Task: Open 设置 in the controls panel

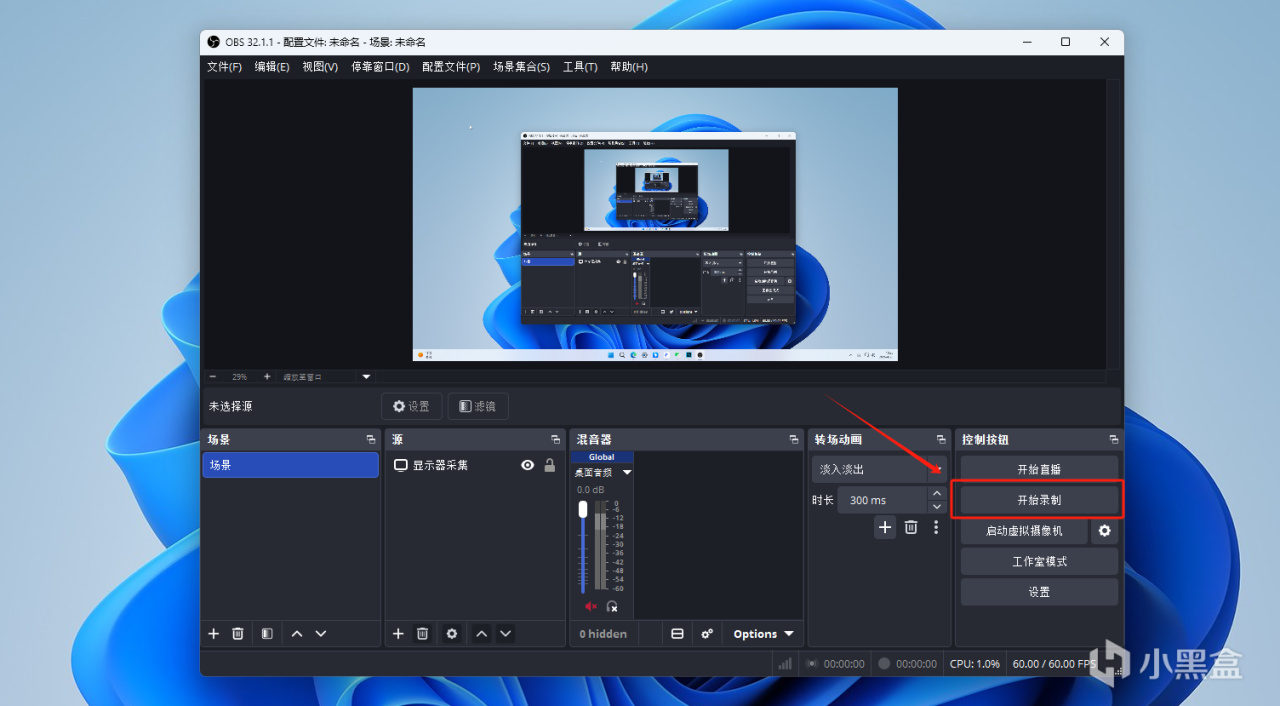Action: tap(1039, 592)
